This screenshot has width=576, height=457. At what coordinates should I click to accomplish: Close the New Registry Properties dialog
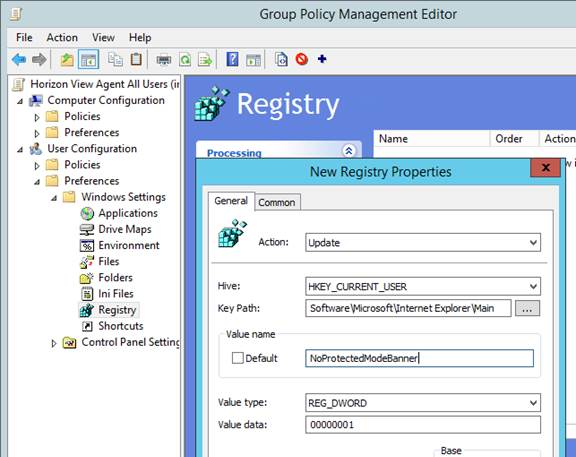[x=546, y=168]
